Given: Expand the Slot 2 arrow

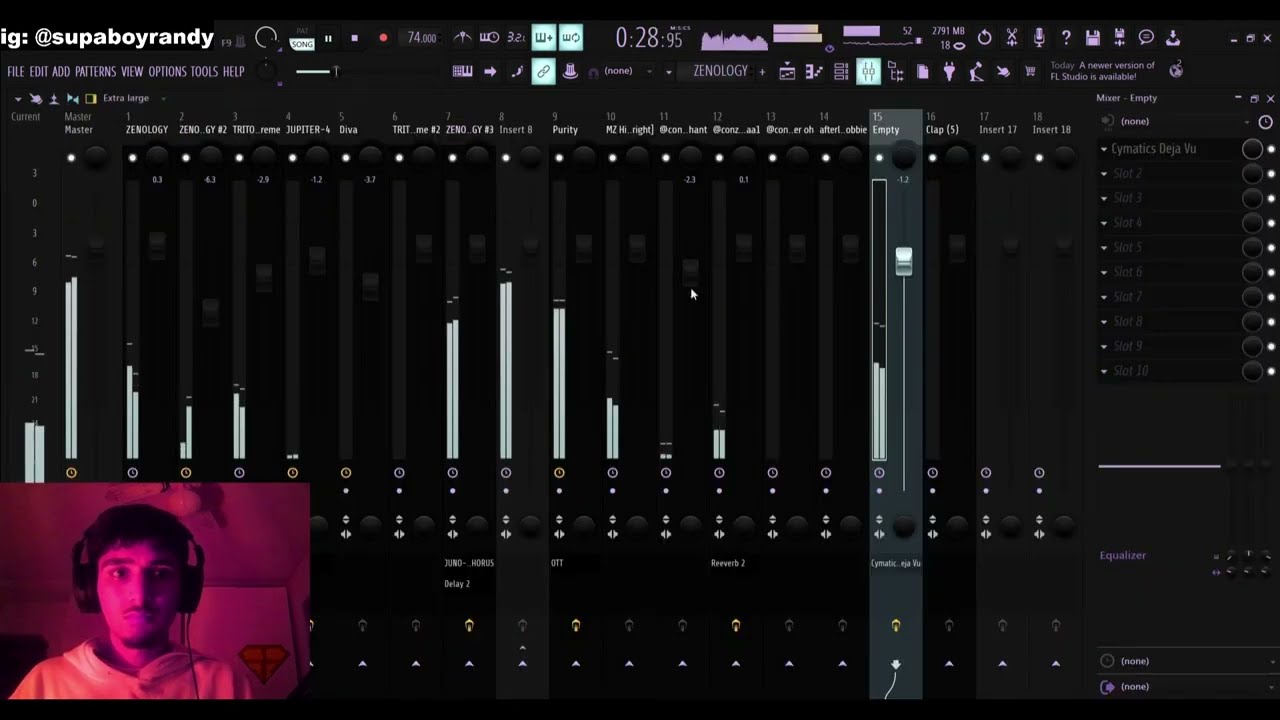Looking at the screenshot, I should click(1104, 174).
